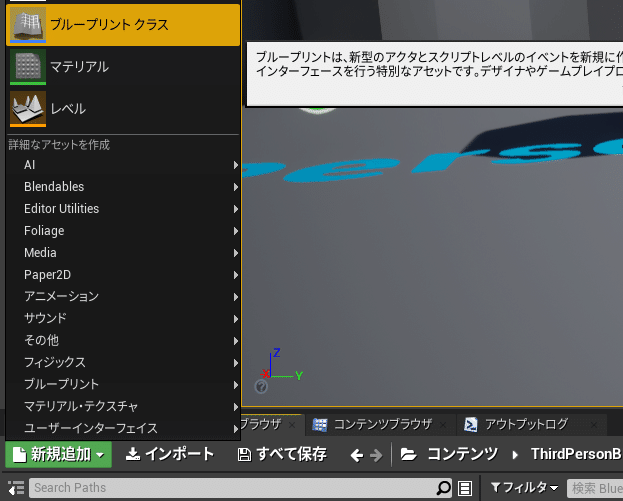Close the アウトプットログ tab
The width and height of the screenshot is (623, 501).
coord(594,425)
